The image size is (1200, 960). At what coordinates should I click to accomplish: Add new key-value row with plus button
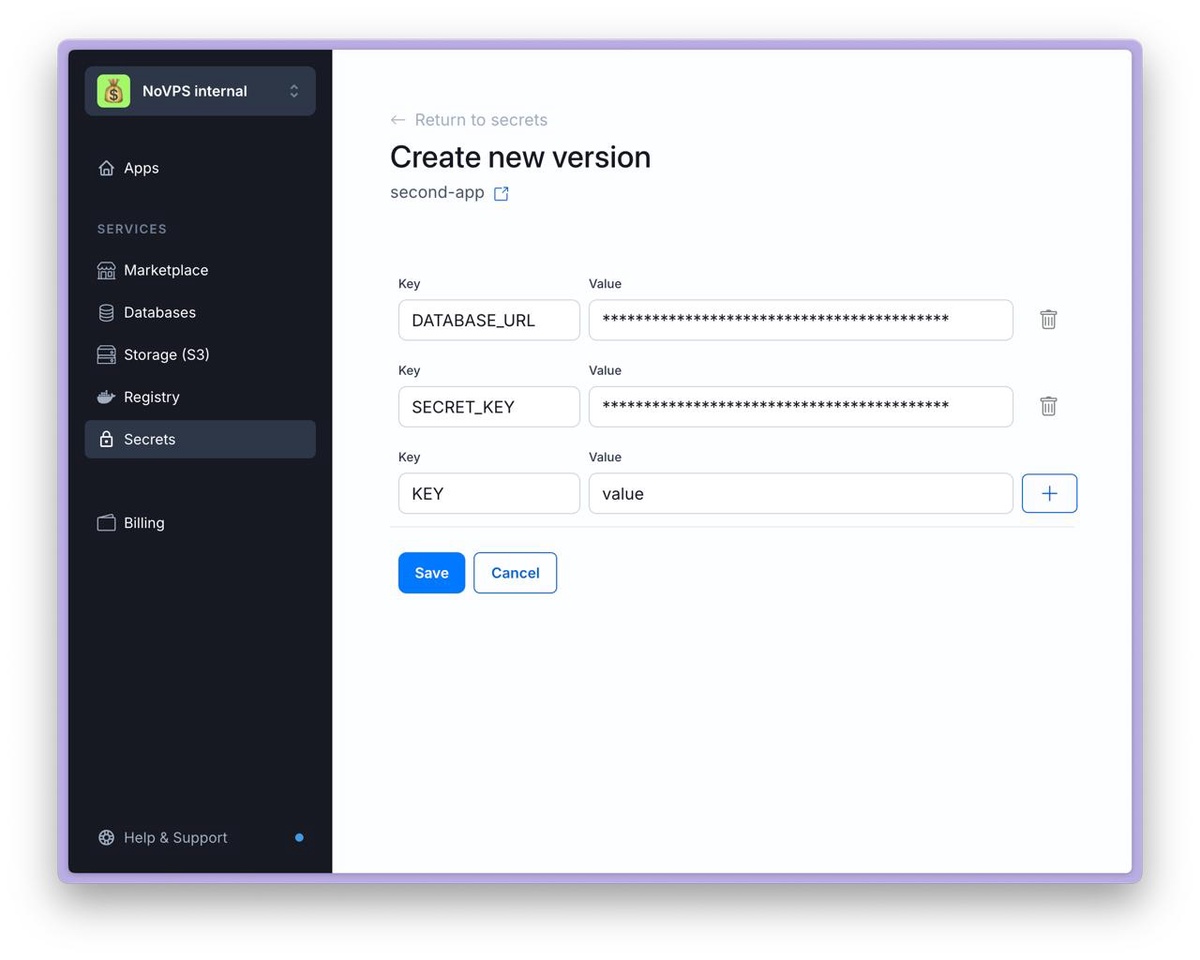[x=1049, y=493]
